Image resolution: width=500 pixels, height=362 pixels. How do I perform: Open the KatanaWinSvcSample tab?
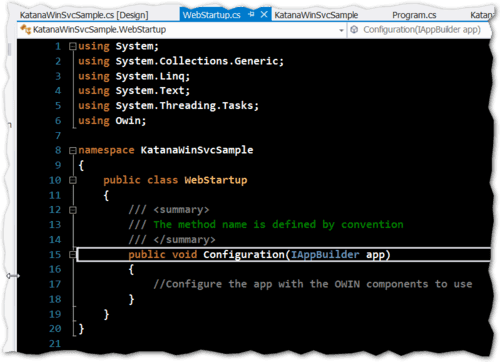(316, 15)
